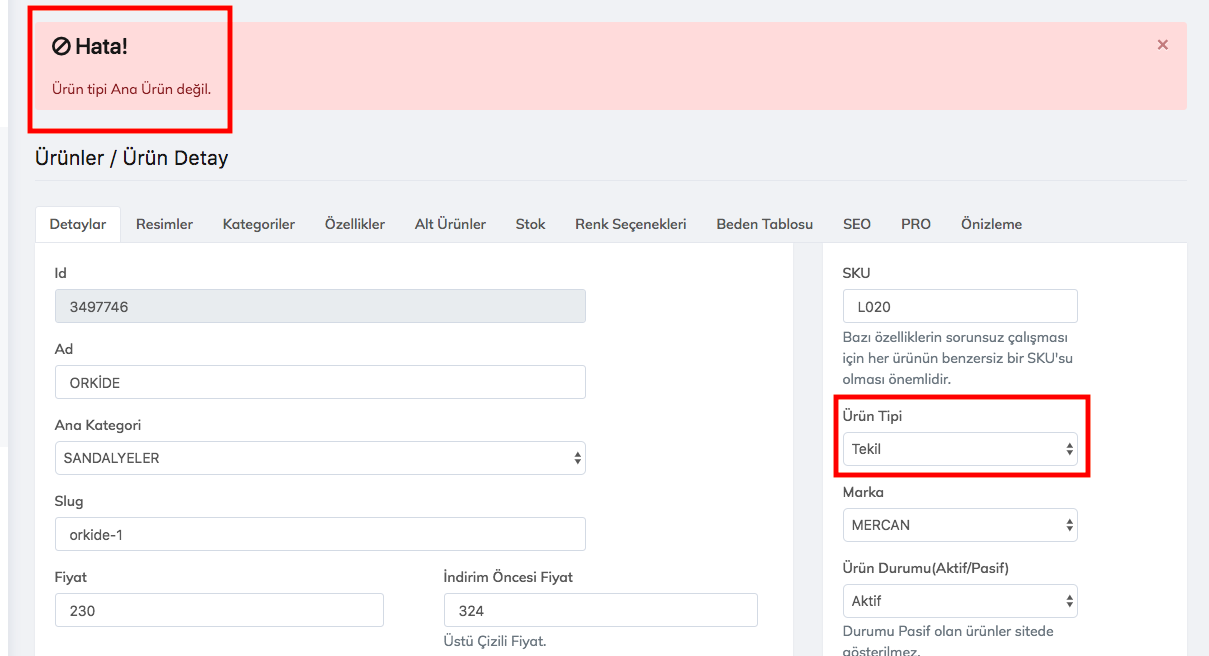Image resolution: width=1209 pixels, height=656 pixels.
Task: Open the Alt Ürünler tab
Action: click(450, 224)
